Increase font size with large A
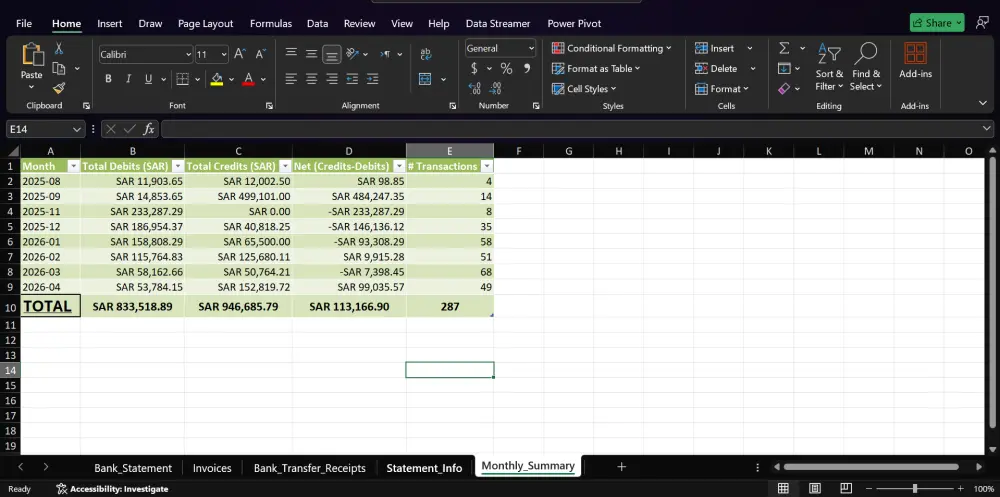 [240, 54]
